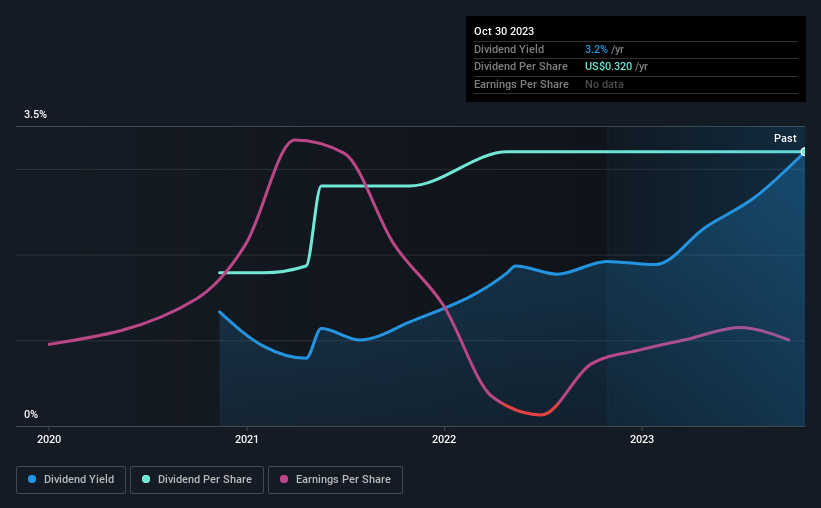The width and height of the screenshot is (821, 508).
Task: Click the 2022 x-axis label
Action: pyautogui.click(x=444, y=439)
